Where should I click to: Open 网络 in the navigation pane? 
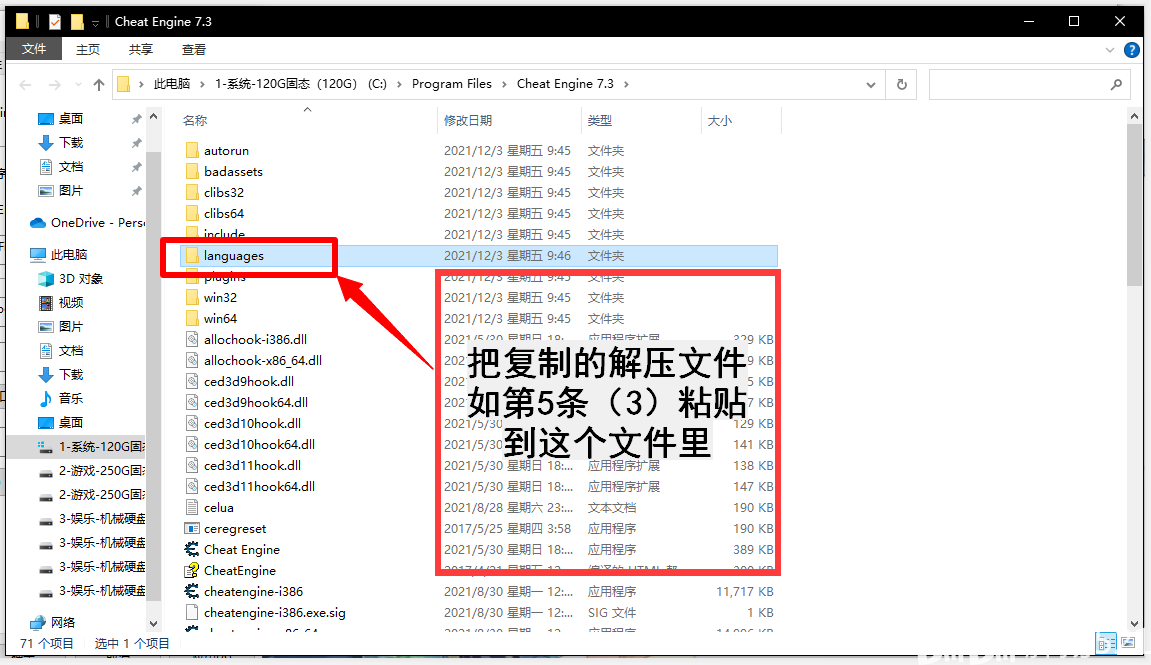52,622
